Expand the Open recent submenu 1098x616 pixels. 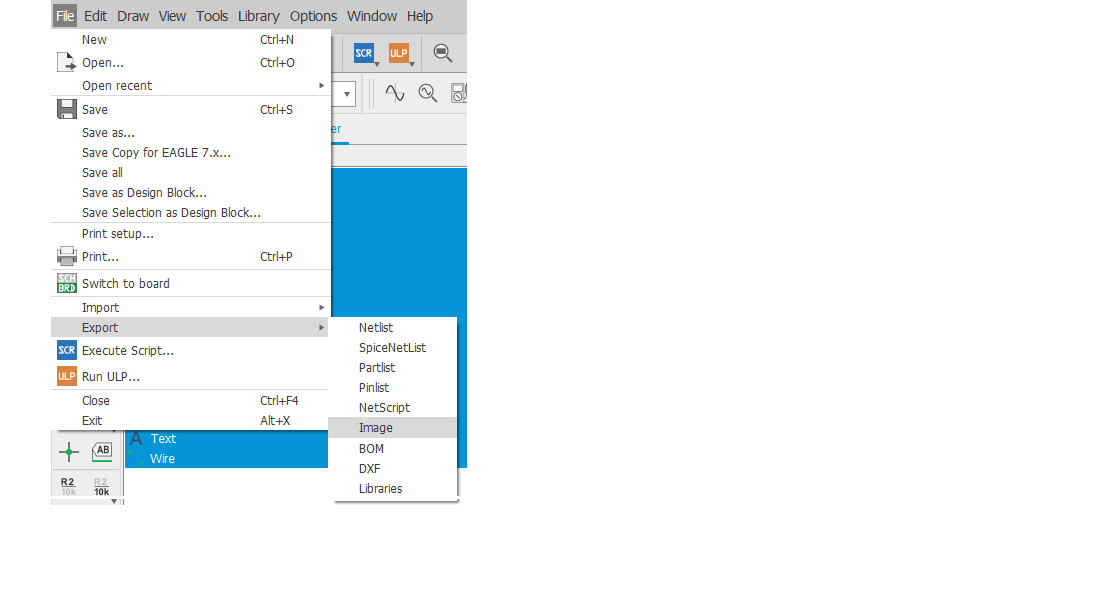click(190, 85)
